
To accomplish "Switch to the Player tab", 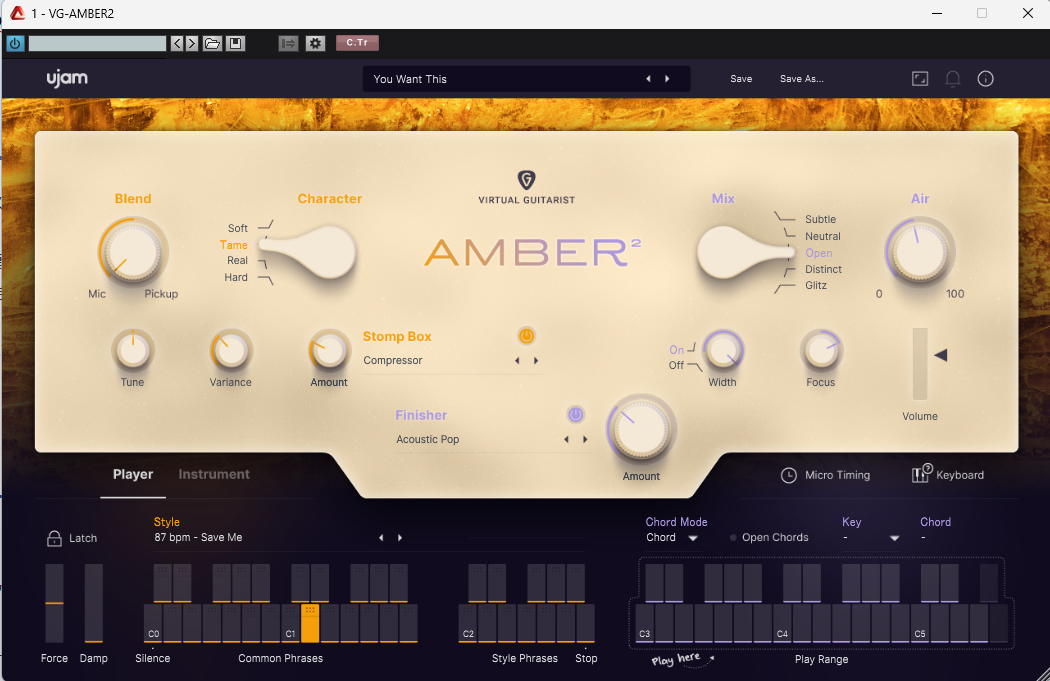I will pyautogui.click(x=133, y=474).
